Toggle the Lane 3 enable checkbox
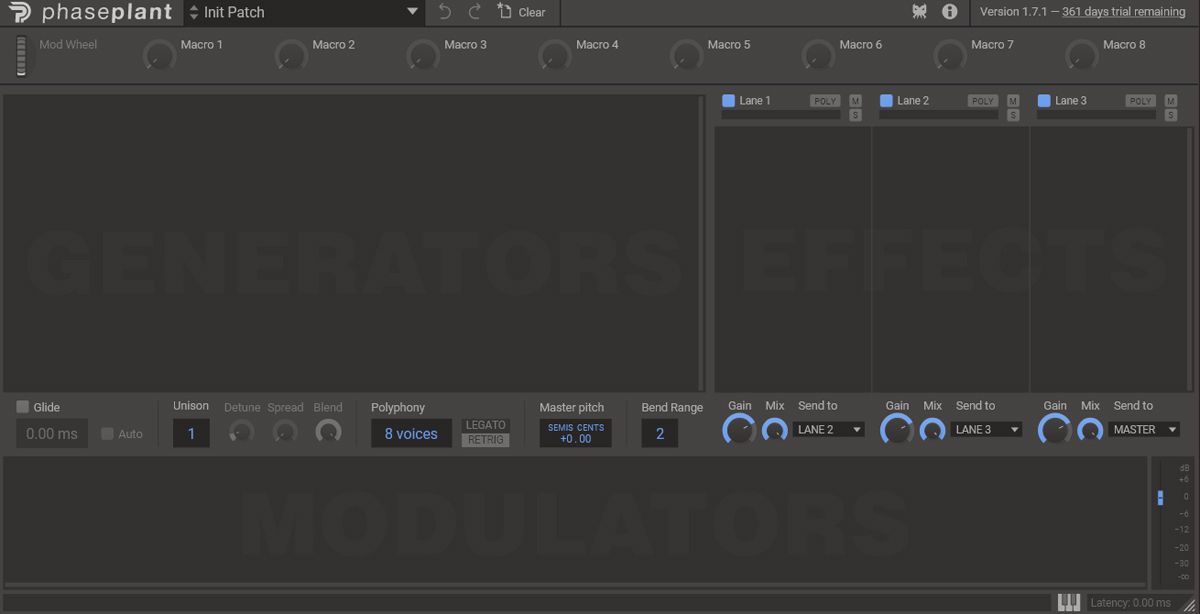This screenshot has width=1200, height=614. click(x=1044, y=101)
